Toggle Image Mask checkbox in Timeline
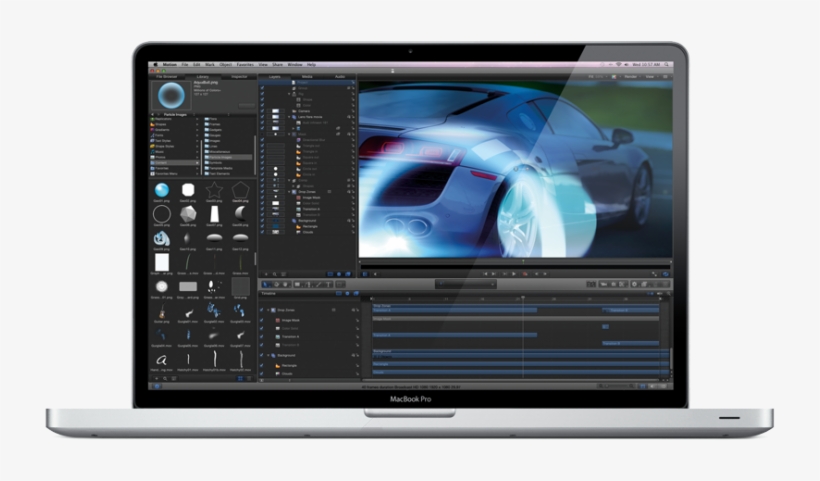820x481 pixels. (x=262, y=320)
